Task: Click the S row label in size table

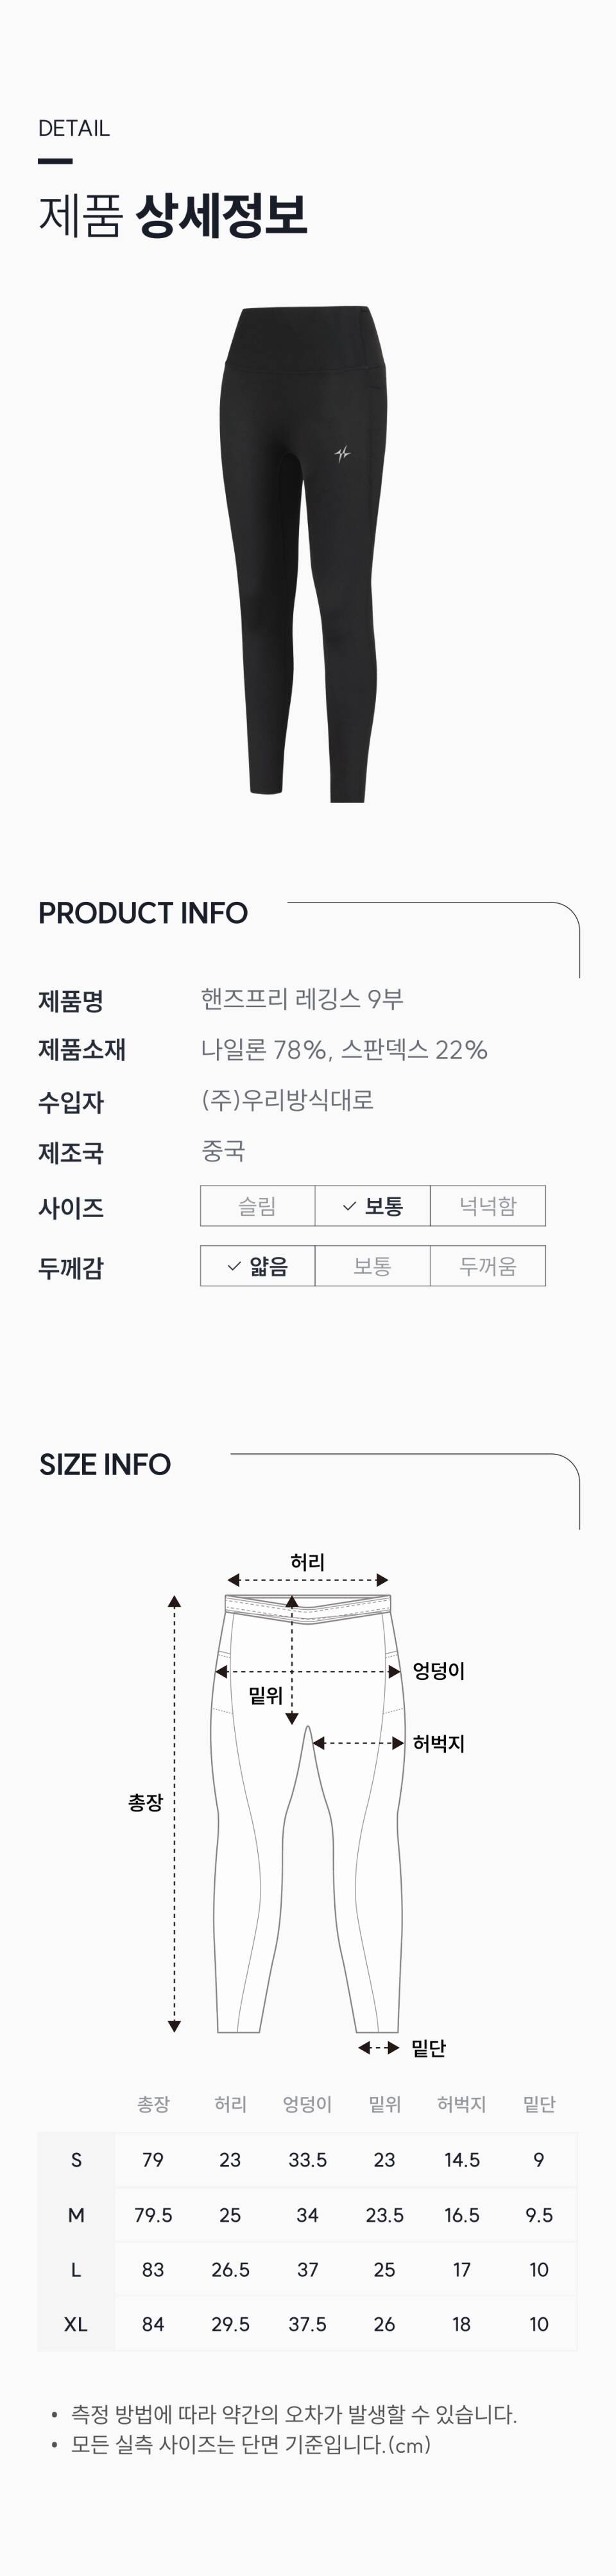Action: coord(76,2160)
